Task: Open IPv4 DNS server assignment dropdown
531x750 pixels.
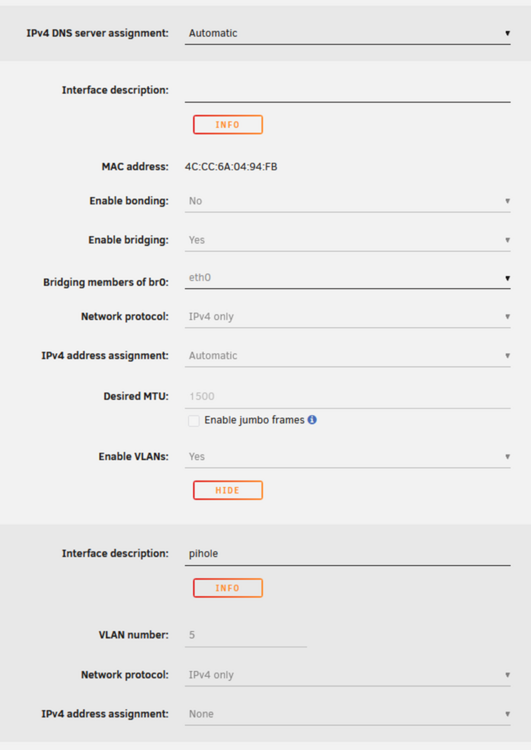Action: coord(347,33)
